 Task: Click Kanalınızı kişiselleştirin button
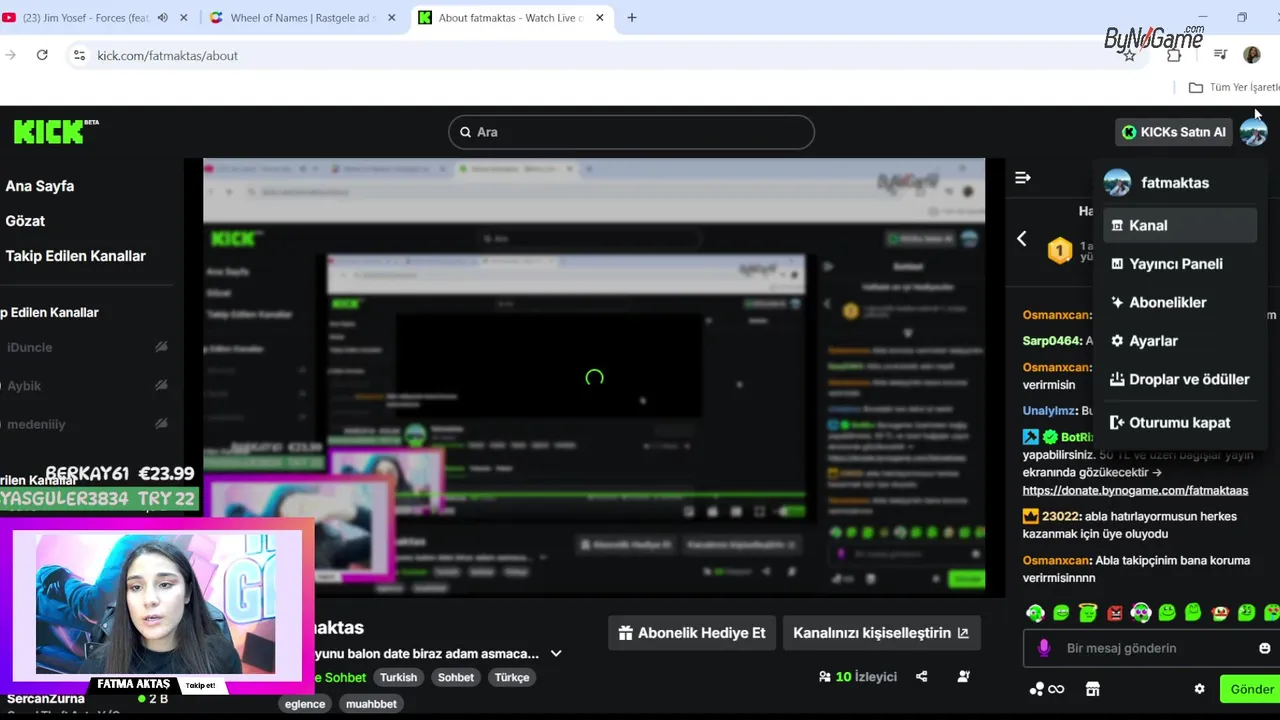881,633
